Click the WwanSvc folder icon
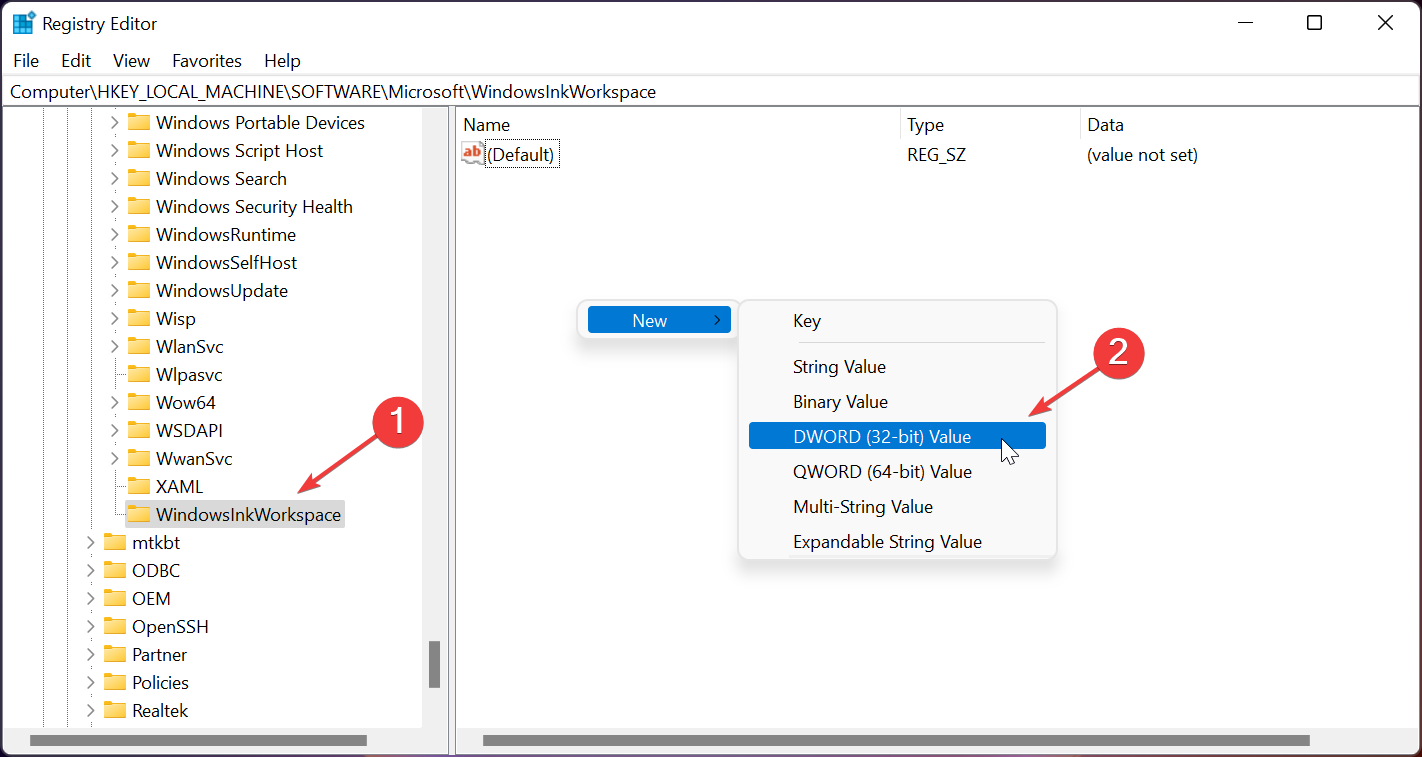Viewport: 1422px width, 757px height. click(x=139, y=458)
